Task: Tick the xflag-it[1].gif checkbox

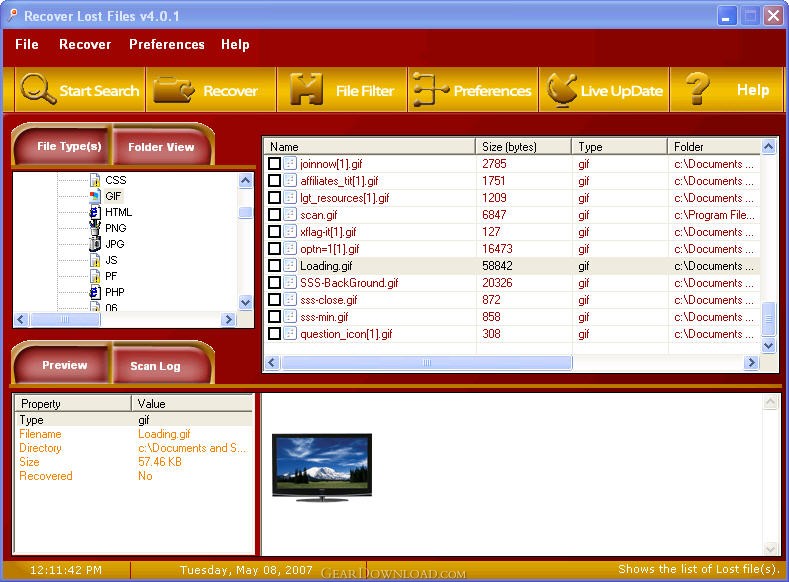Action: pyautogui.click(x=274, y=231)
